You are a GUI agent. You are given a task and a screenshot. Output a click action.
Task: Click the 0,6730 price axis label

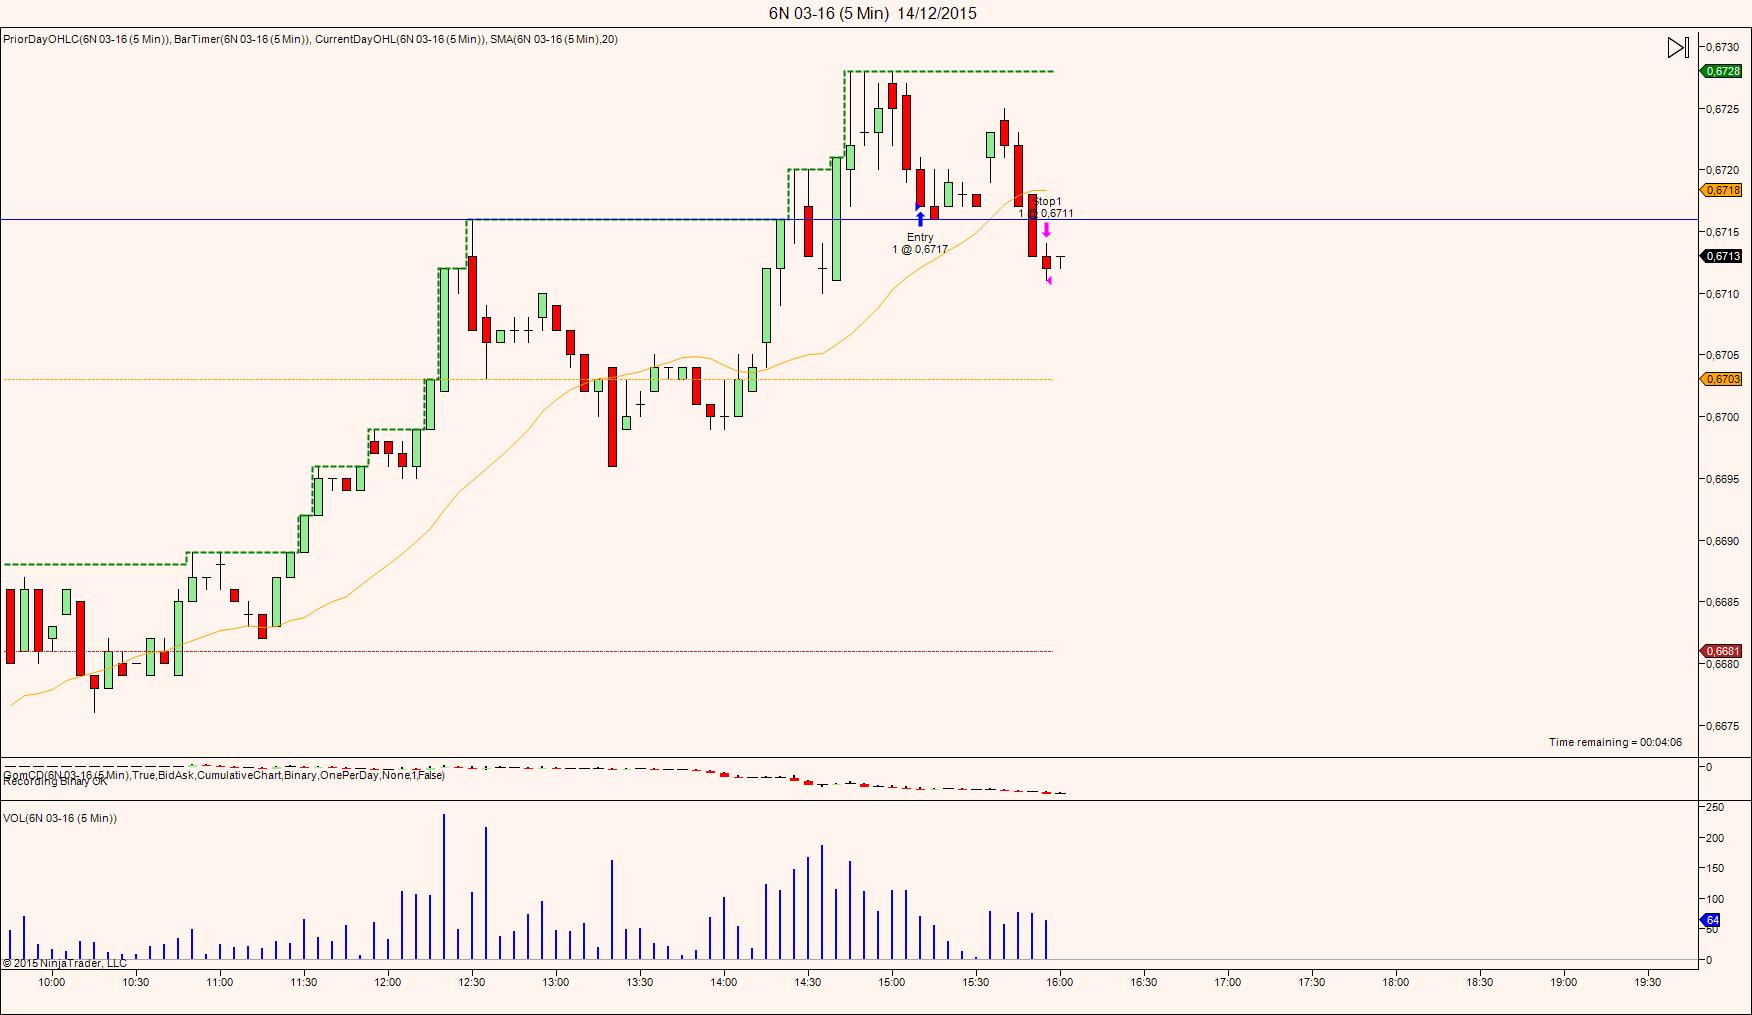[x=1723, y=47]
